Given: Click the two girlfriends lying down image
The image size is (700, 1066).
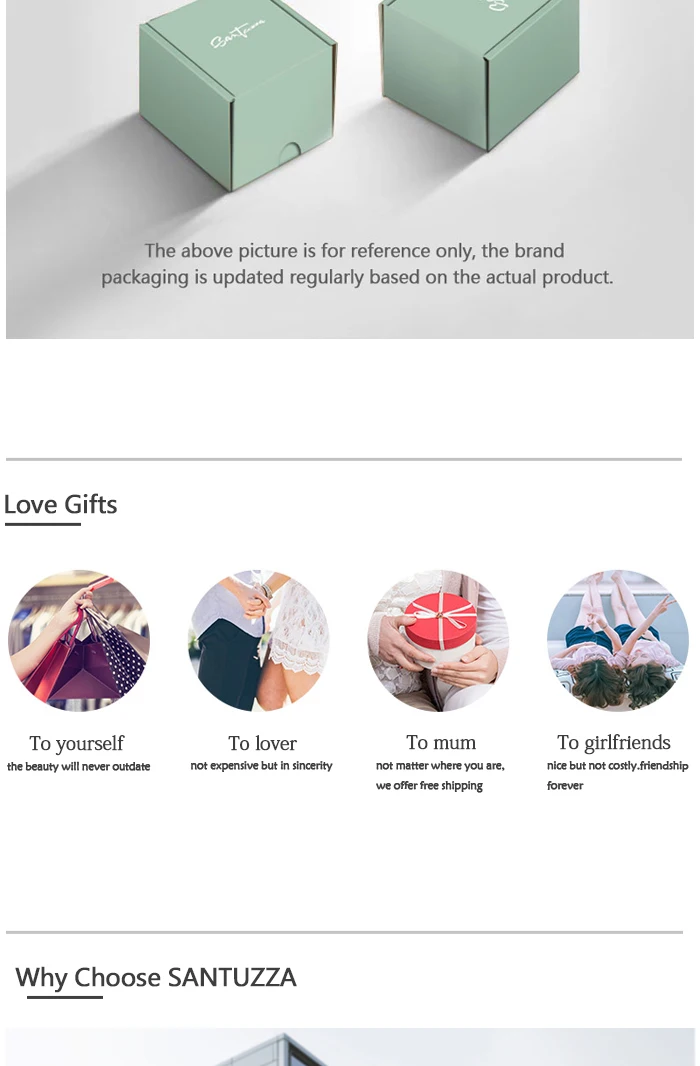Looking at the screenshot, I should coord(618,640).
